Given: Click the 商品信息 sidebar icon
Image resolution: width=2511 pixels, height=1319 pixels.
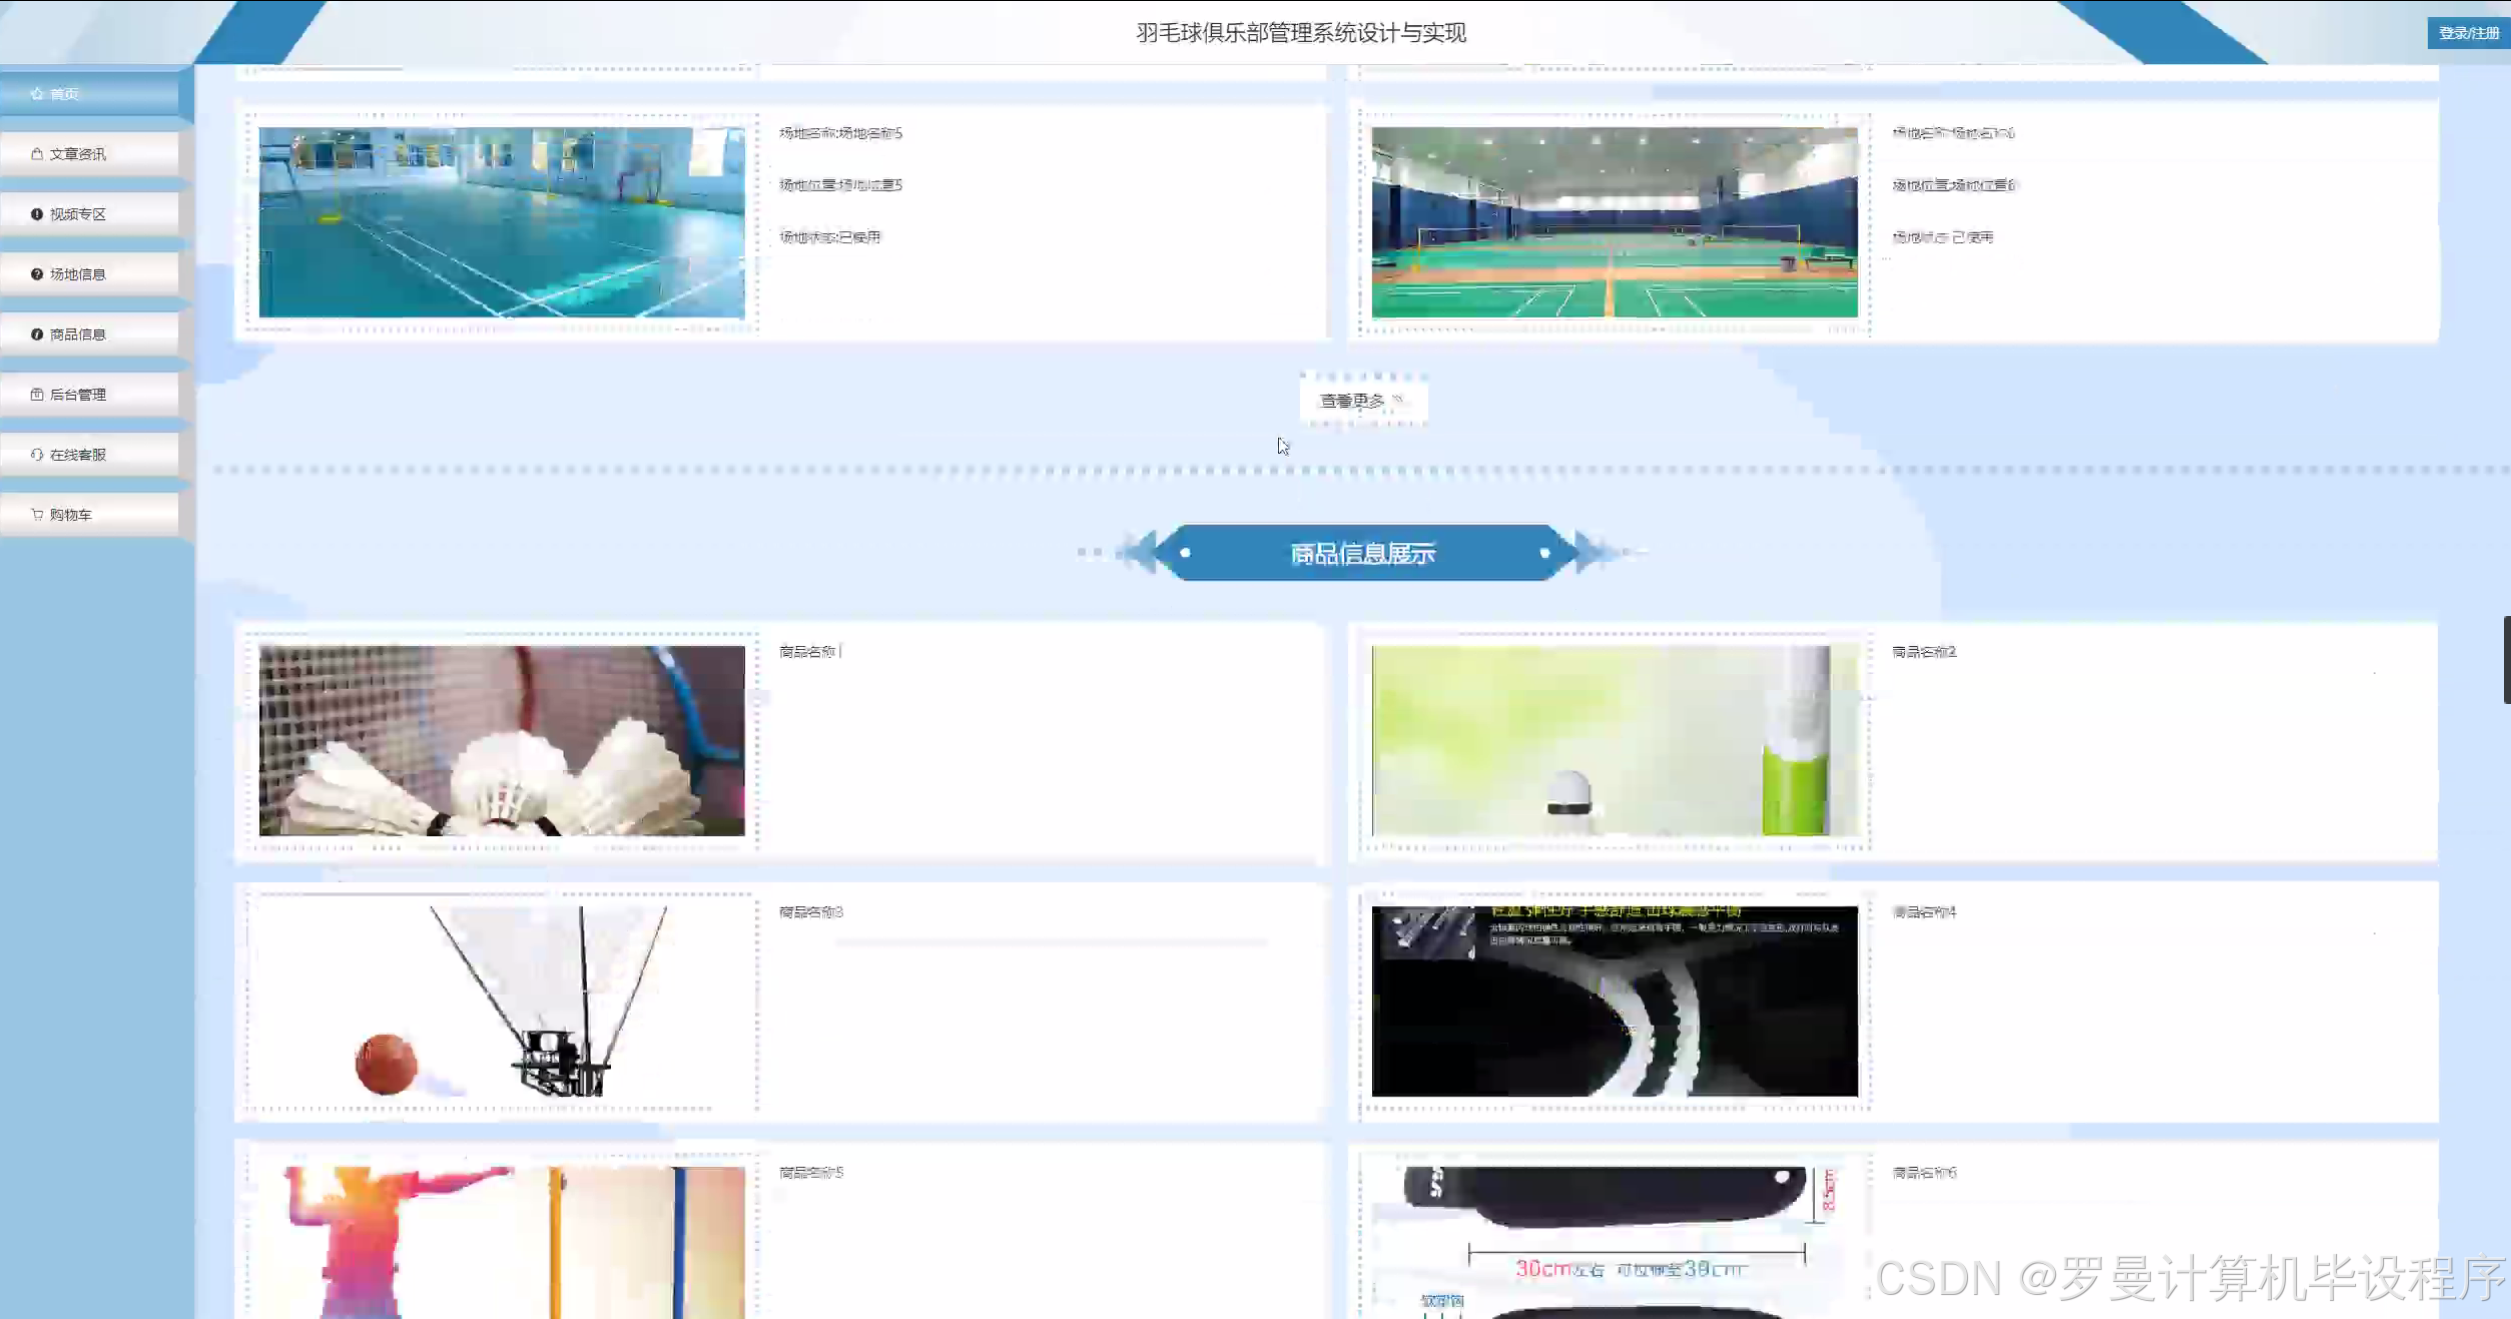Looking at the screenshot, I should pos(37,334).
